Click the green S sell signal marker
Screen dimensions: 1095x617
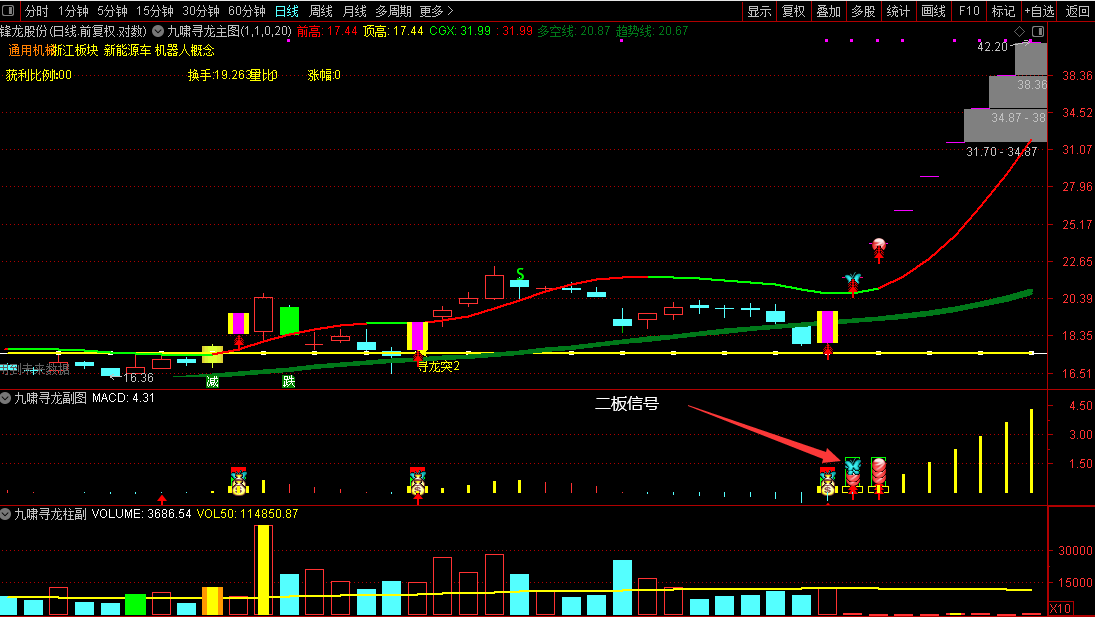(520, 273)
